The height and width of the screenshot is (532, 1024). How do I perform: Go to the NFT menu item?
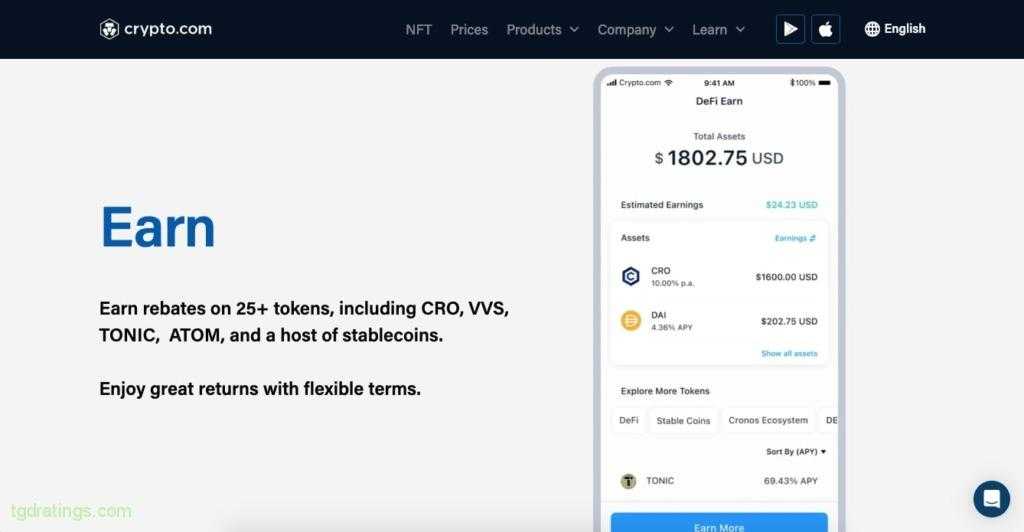click(x=419, y=30)
